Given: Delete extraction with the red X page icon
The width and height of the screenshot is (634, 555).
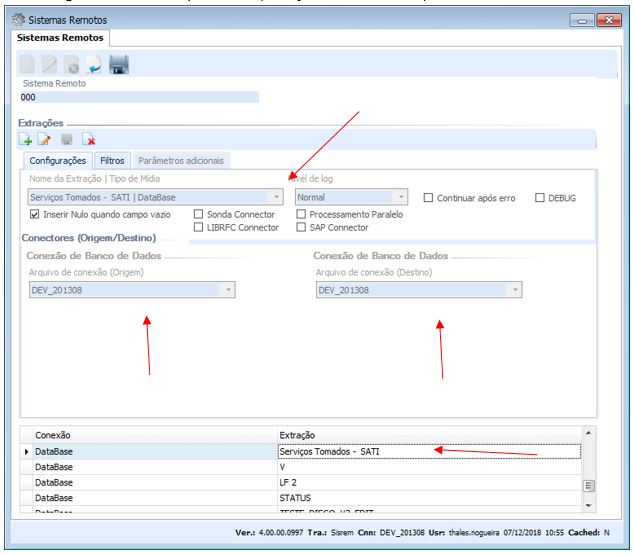Looking at the screenshot, I should click(89, 139).
